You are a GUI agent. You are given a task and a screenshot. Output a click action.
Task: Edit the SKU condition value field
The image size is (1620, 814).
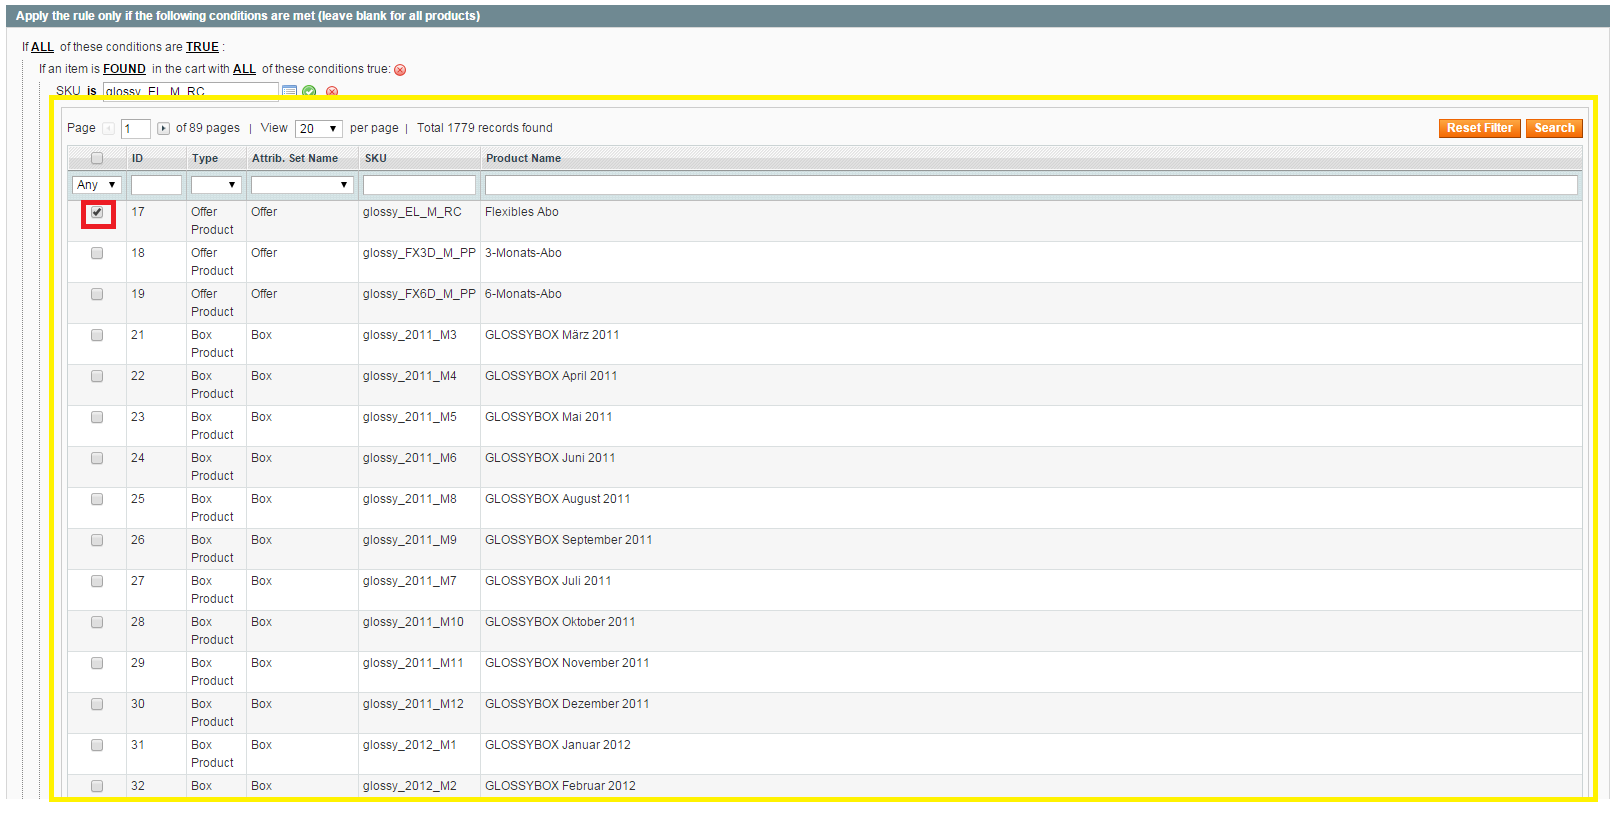191,91
